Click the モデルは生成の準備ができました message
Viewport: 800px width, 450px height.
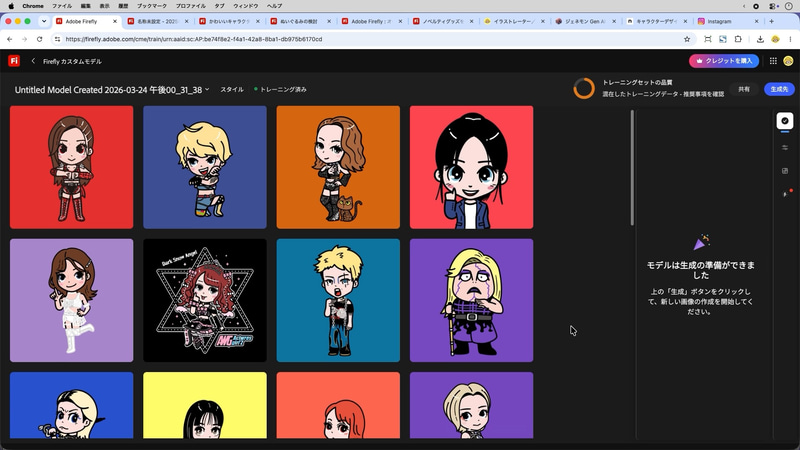click(x=701, y=270)
